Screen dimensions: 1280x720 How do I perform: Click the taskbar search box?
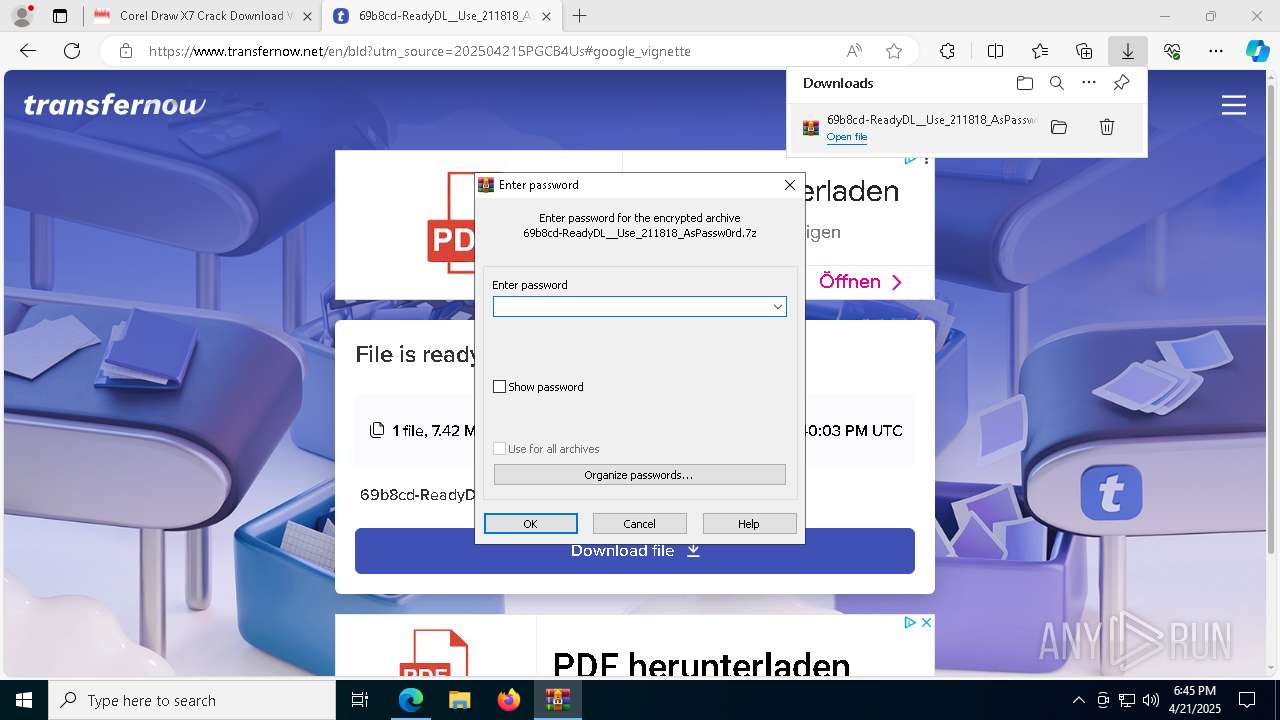[192, 700]
